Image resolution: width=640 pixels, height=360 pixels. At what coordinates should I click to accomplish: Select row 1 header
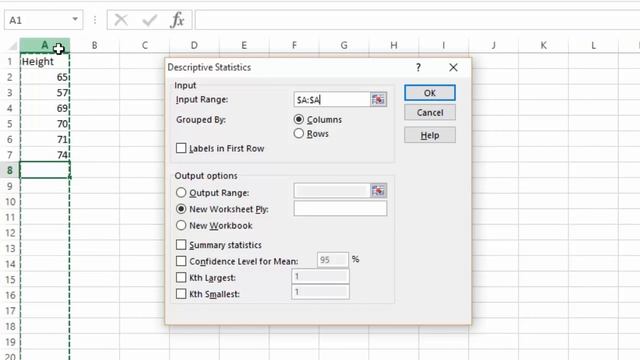coord(10,61)
